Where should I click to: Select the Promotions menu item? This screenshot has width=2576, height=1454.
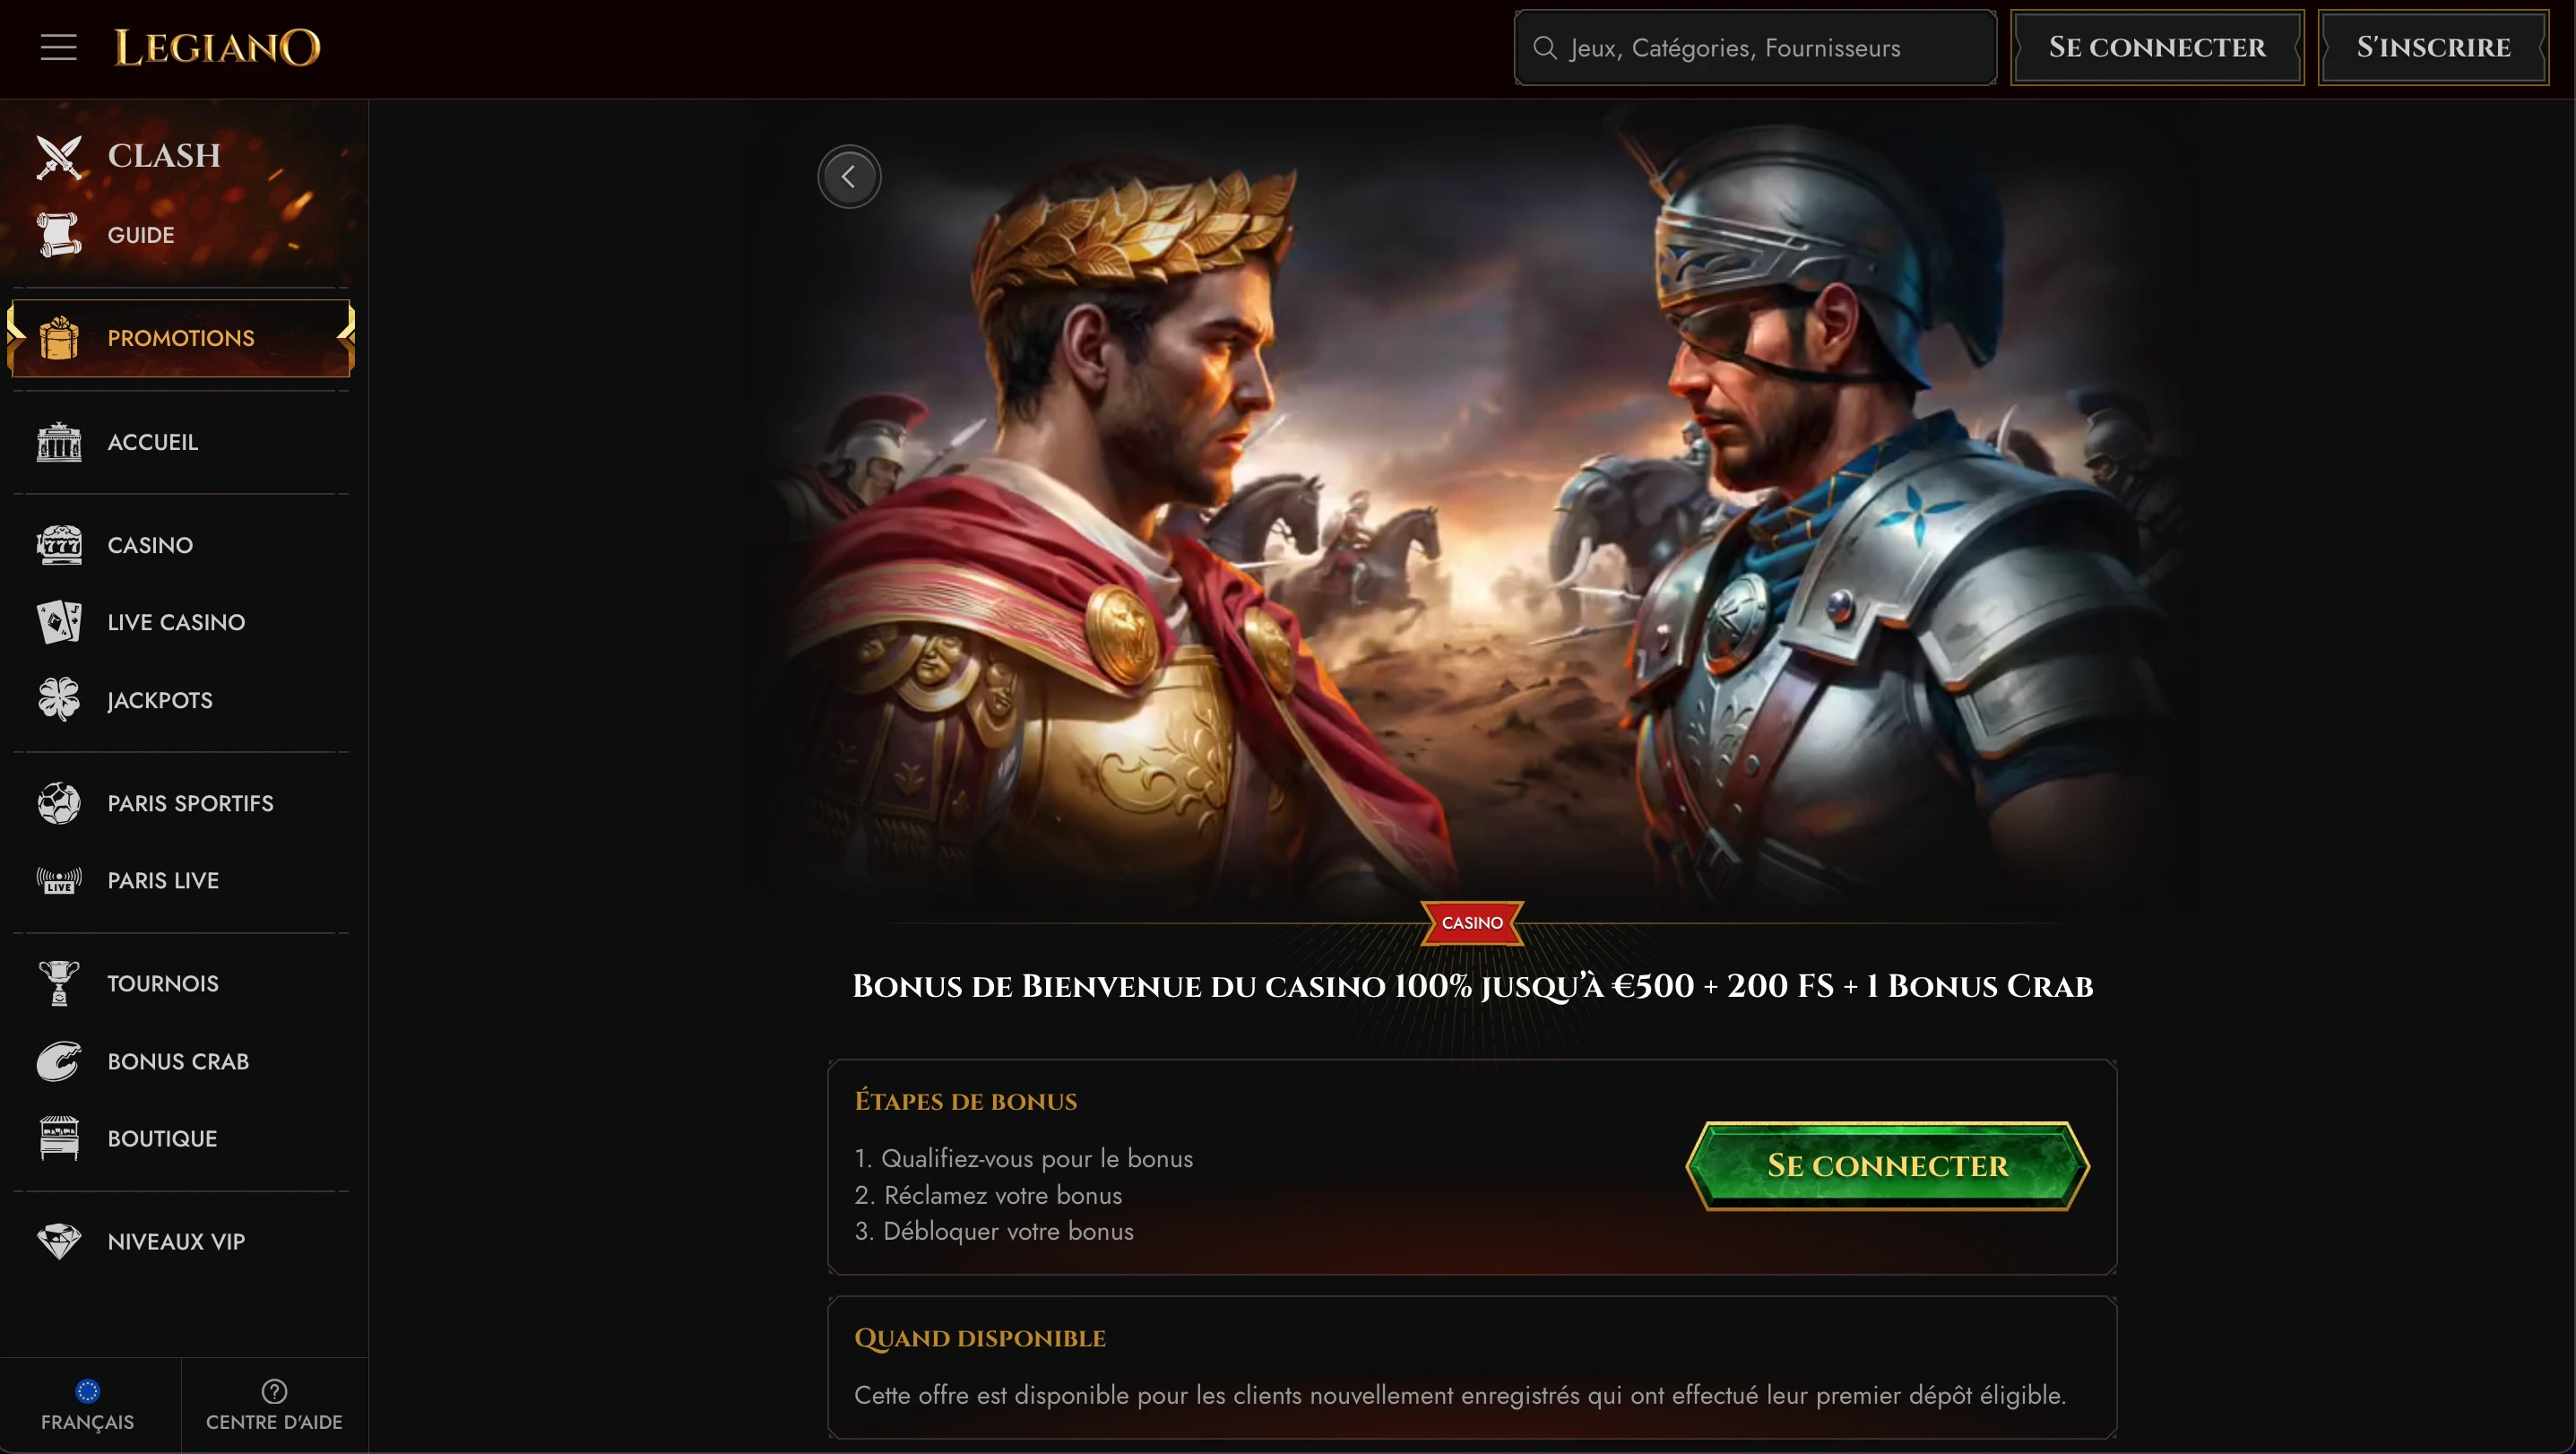pos(181,338)
